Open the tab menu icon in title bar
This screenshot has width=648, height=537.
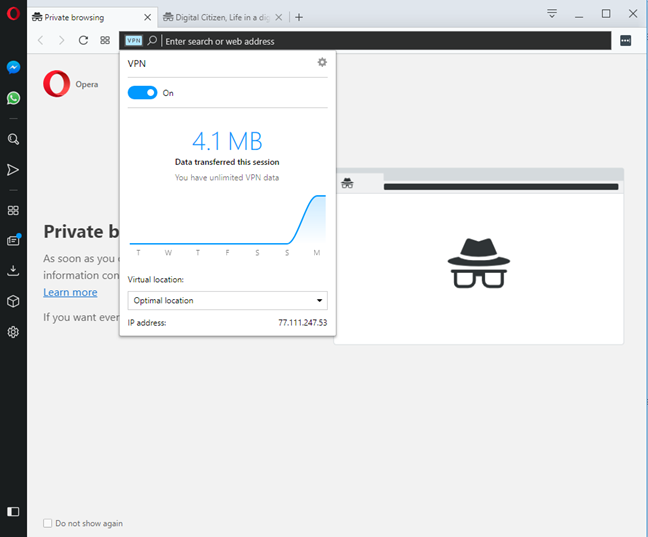coord(552,14)
